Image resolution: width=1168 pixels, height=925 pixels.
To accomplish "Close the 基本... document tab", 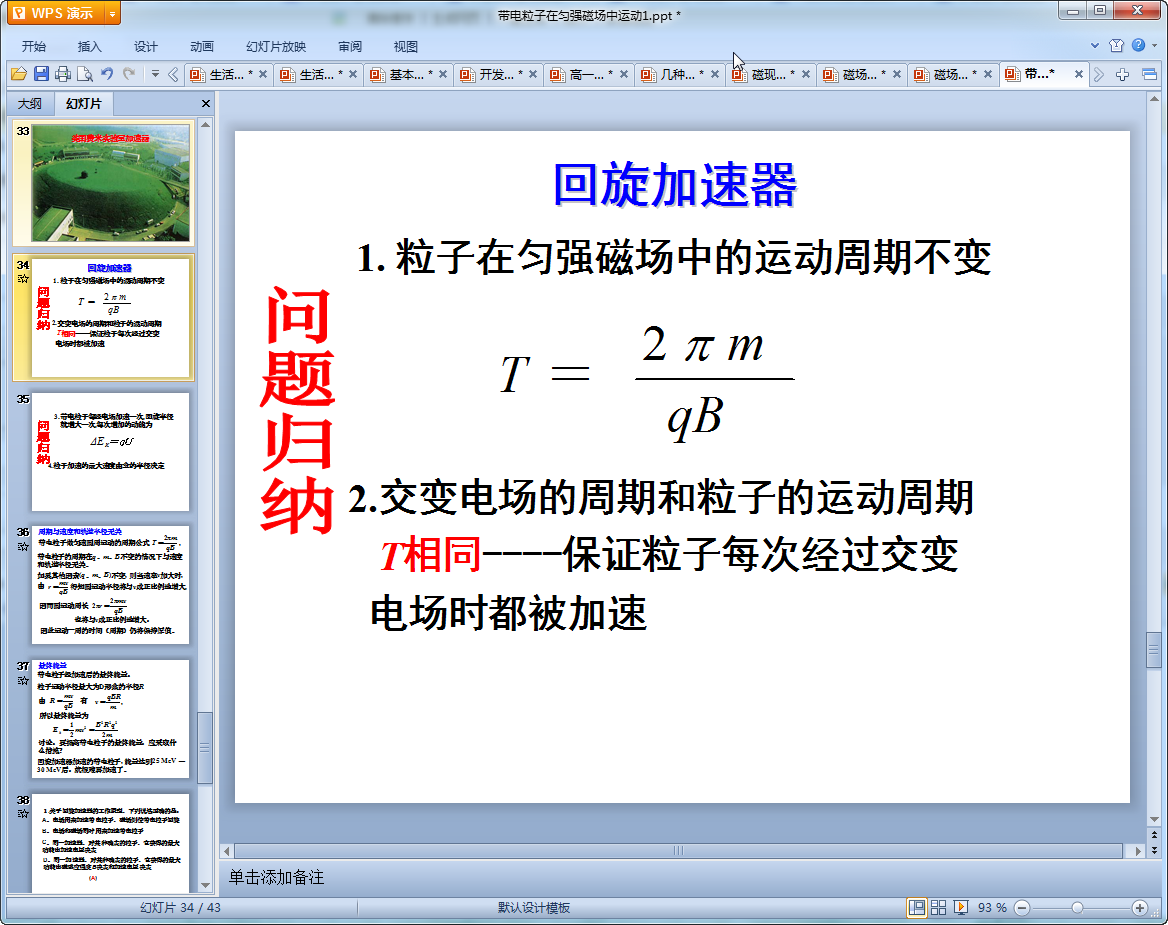I will tap(442, 74).
